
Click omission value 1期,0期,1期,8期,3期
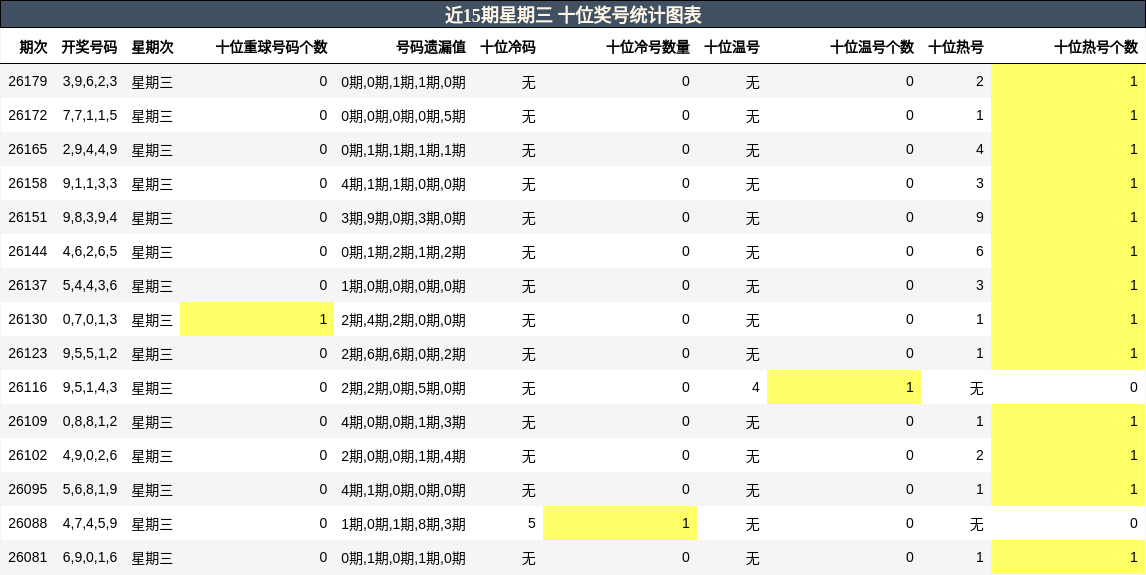tap(403, 524)
